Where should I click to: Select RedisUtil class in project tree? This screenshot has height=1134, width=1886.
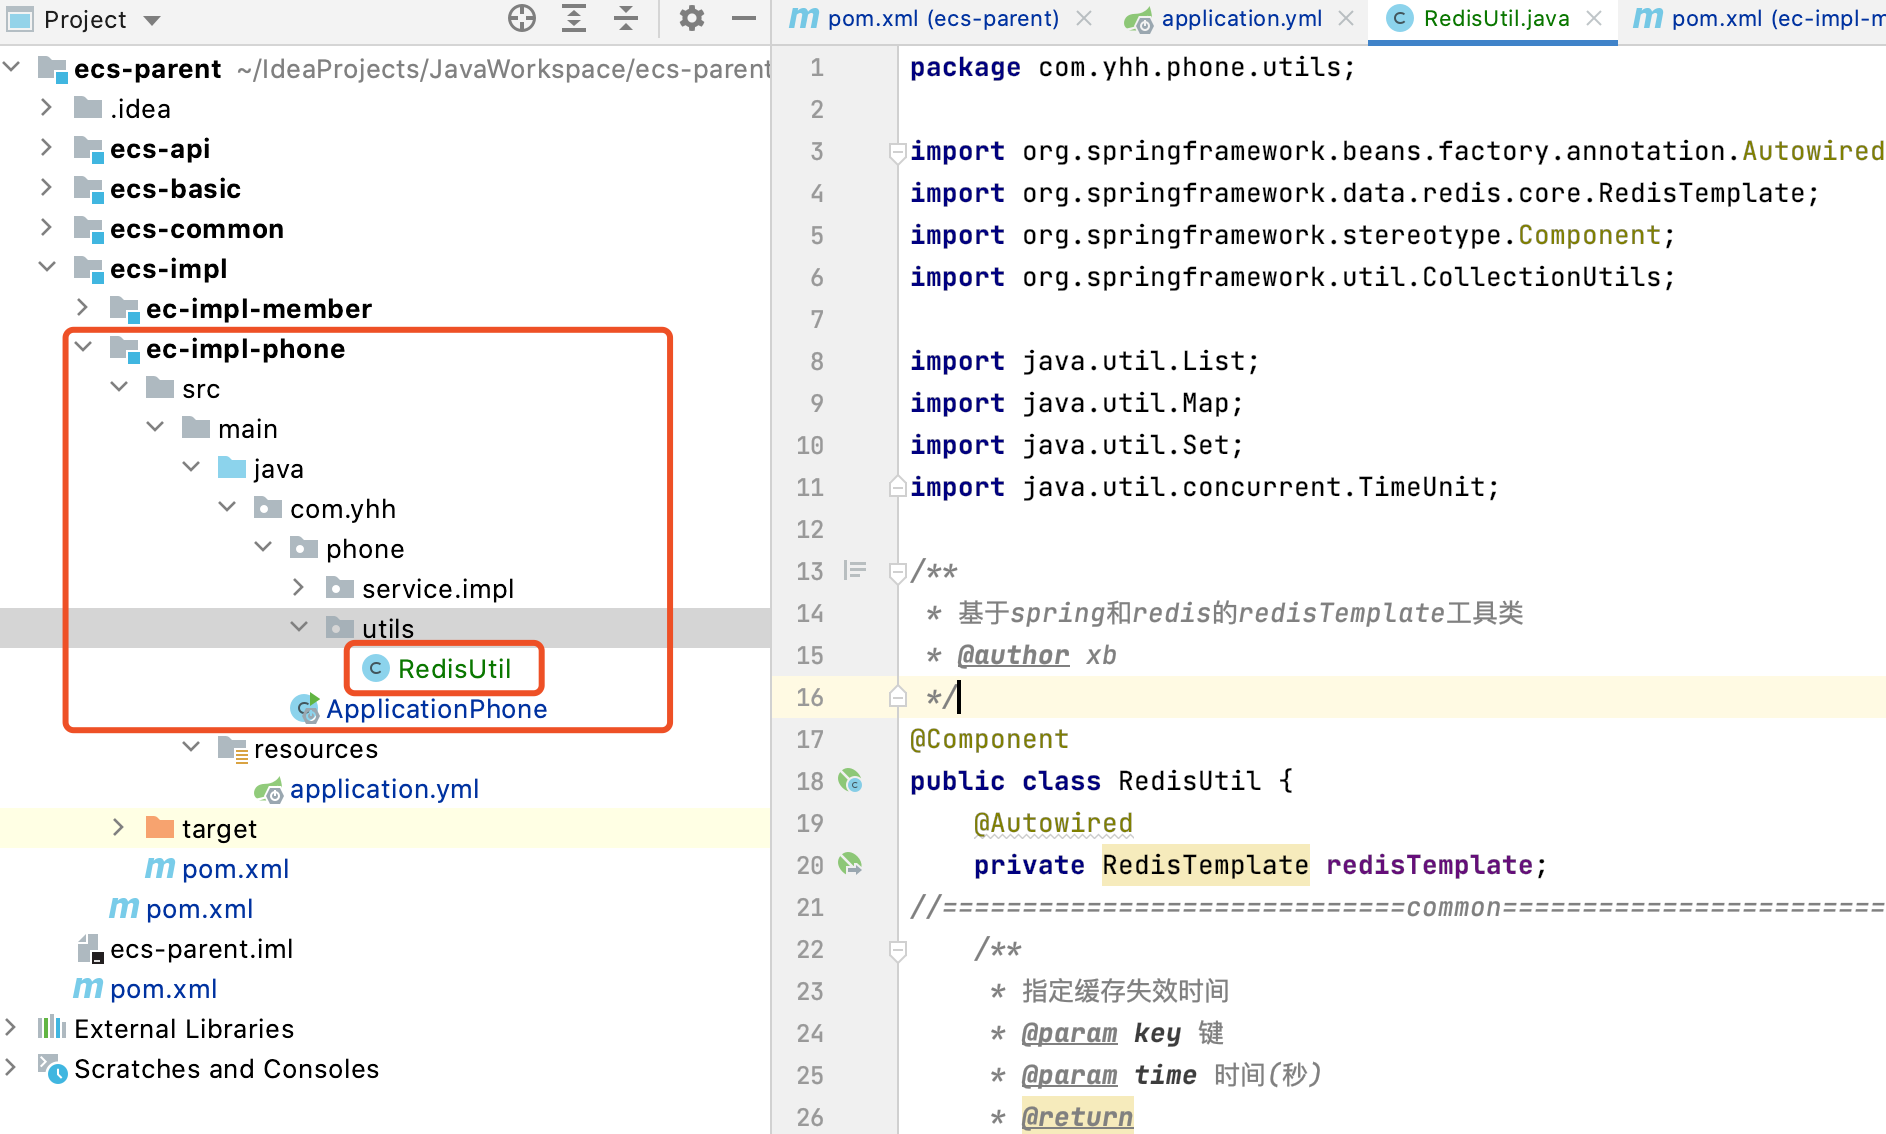coord(454,668)
